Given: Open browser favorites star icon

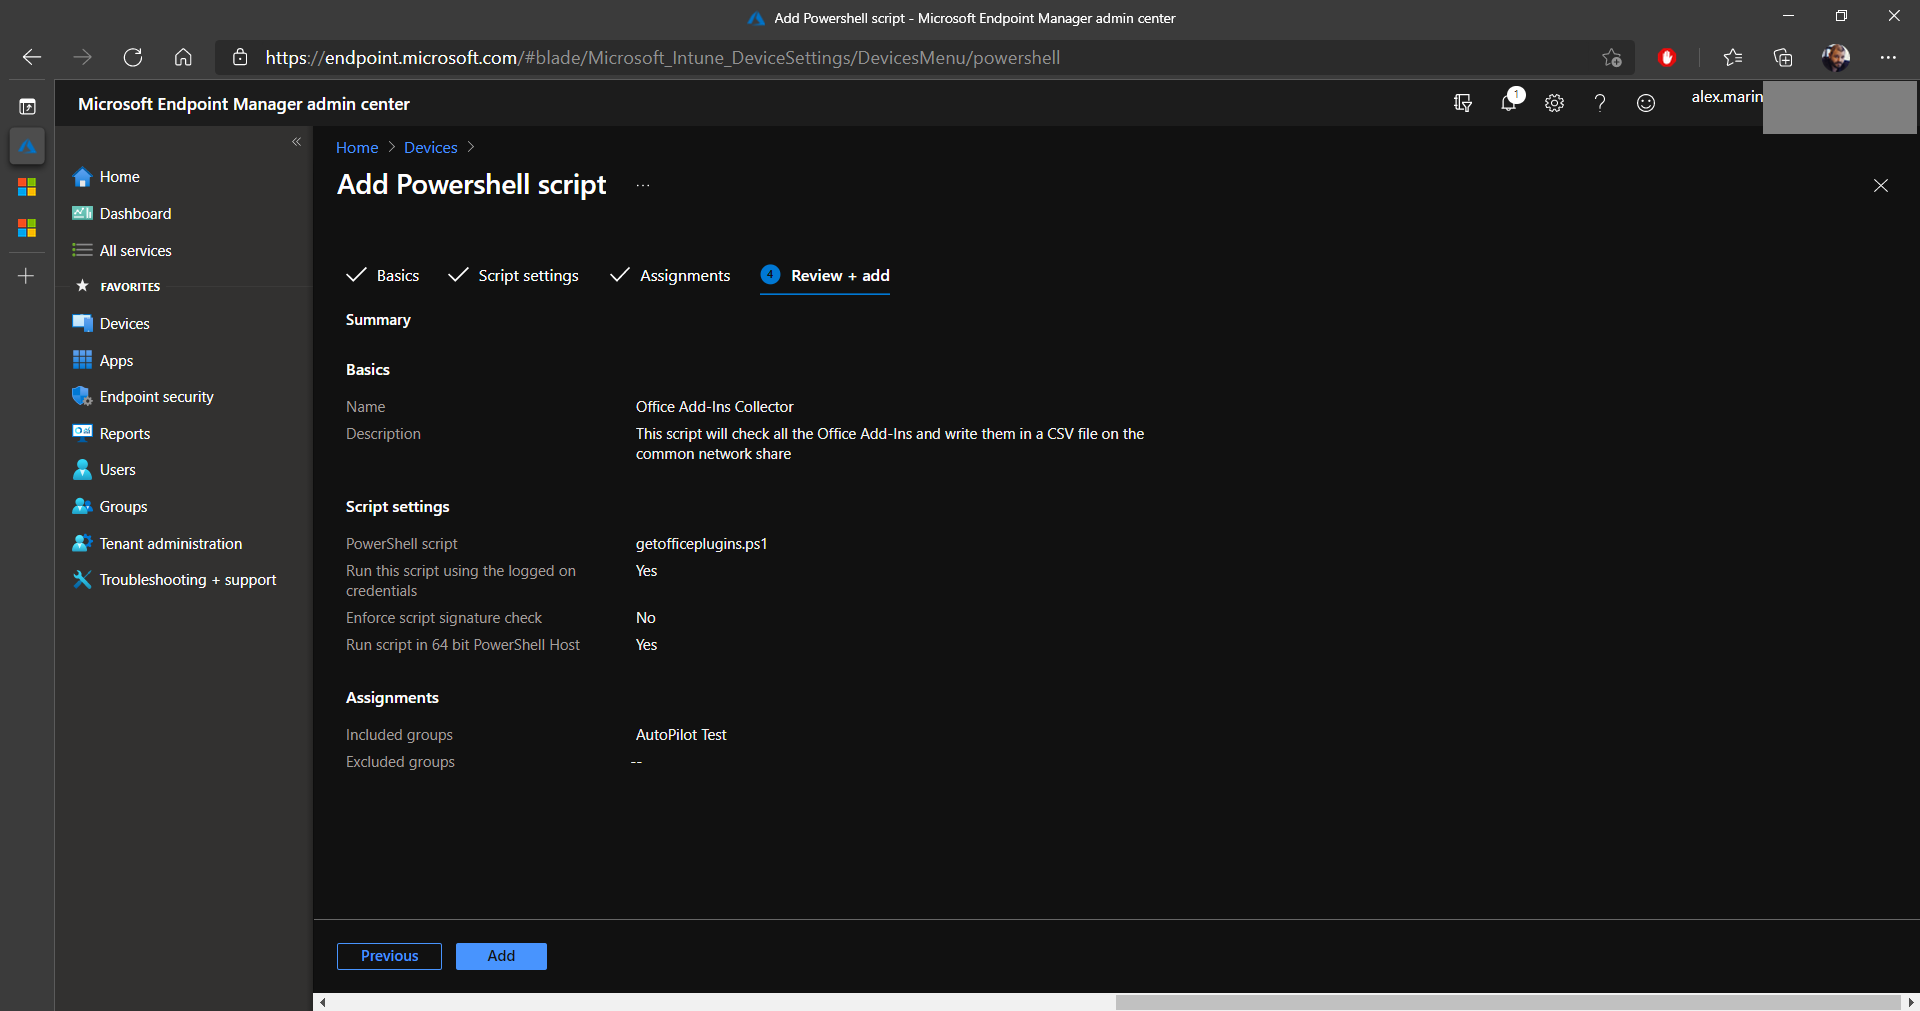Looking at the screenshot, I should coord(1732,58).
